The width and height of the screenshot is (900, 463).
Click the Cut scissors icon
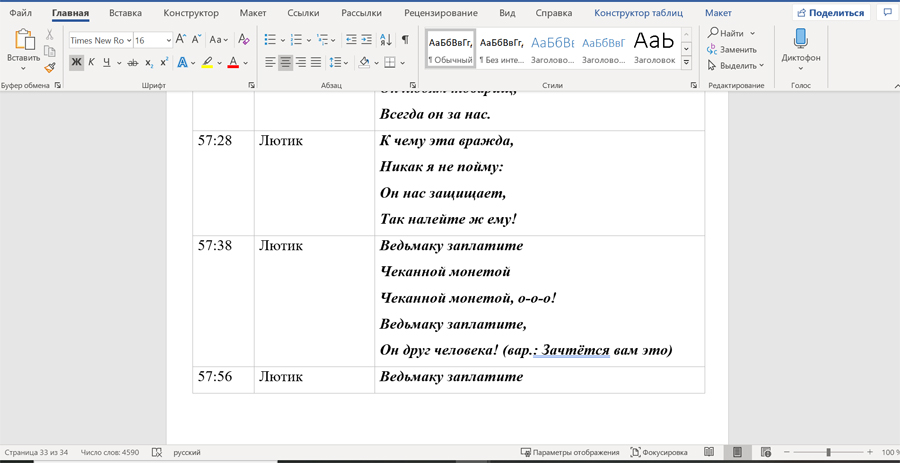tap(50, 34)
